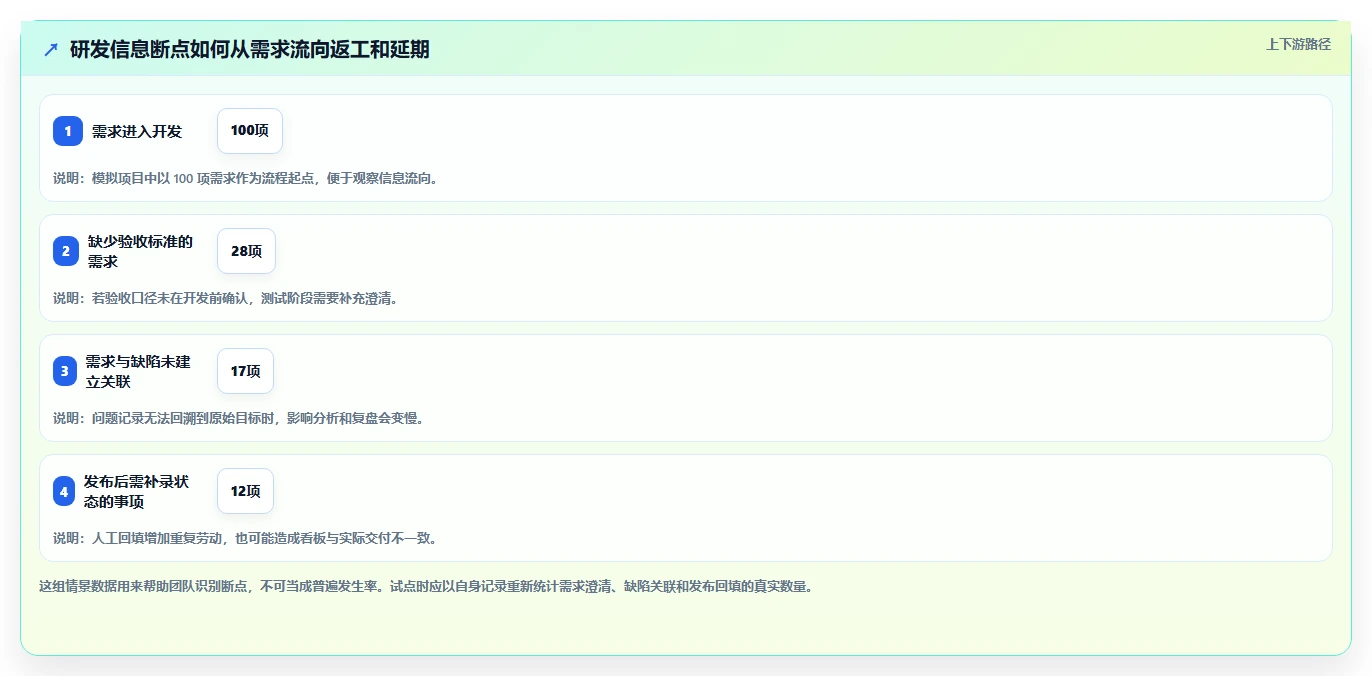1372x676 pixels.
Task: Select the 需求进入开发 step label
Action: point(137,131)
